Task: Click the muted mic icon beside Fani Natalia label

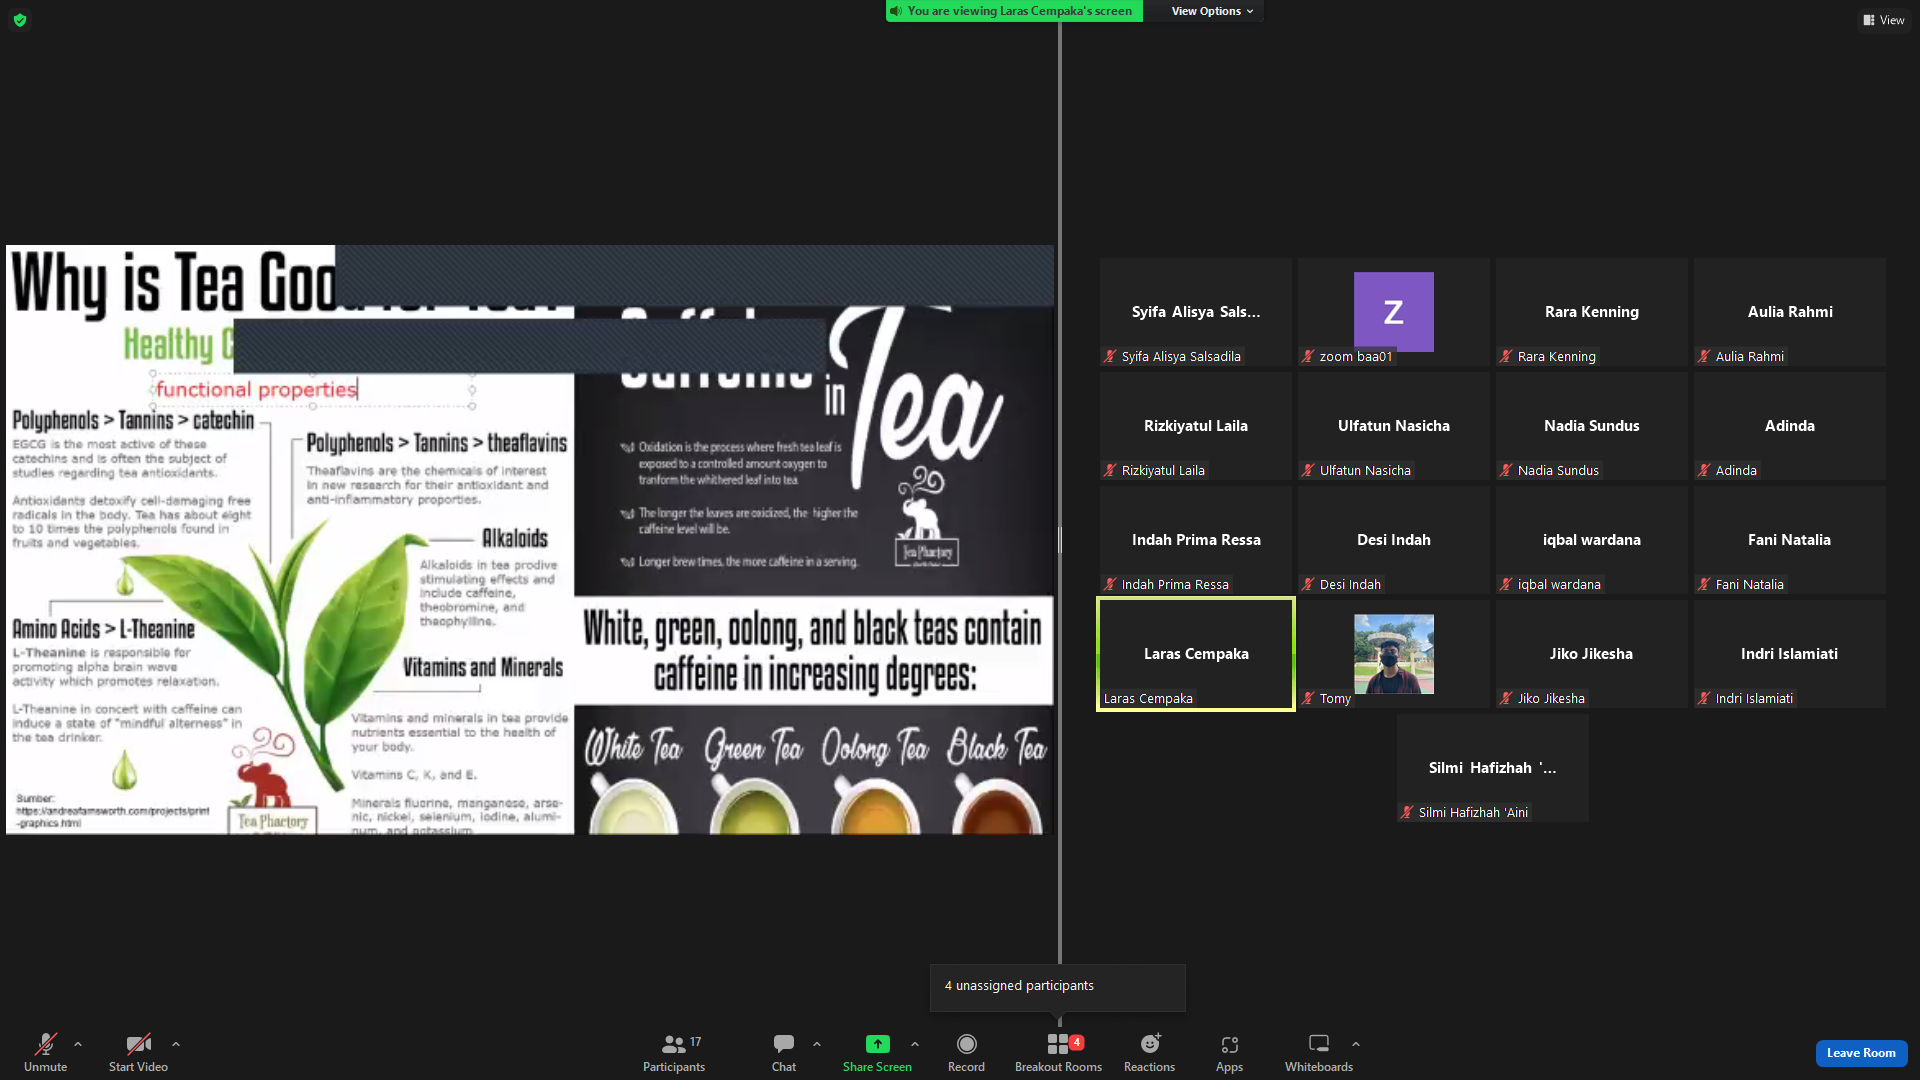Action: [x=1704, y=584]
